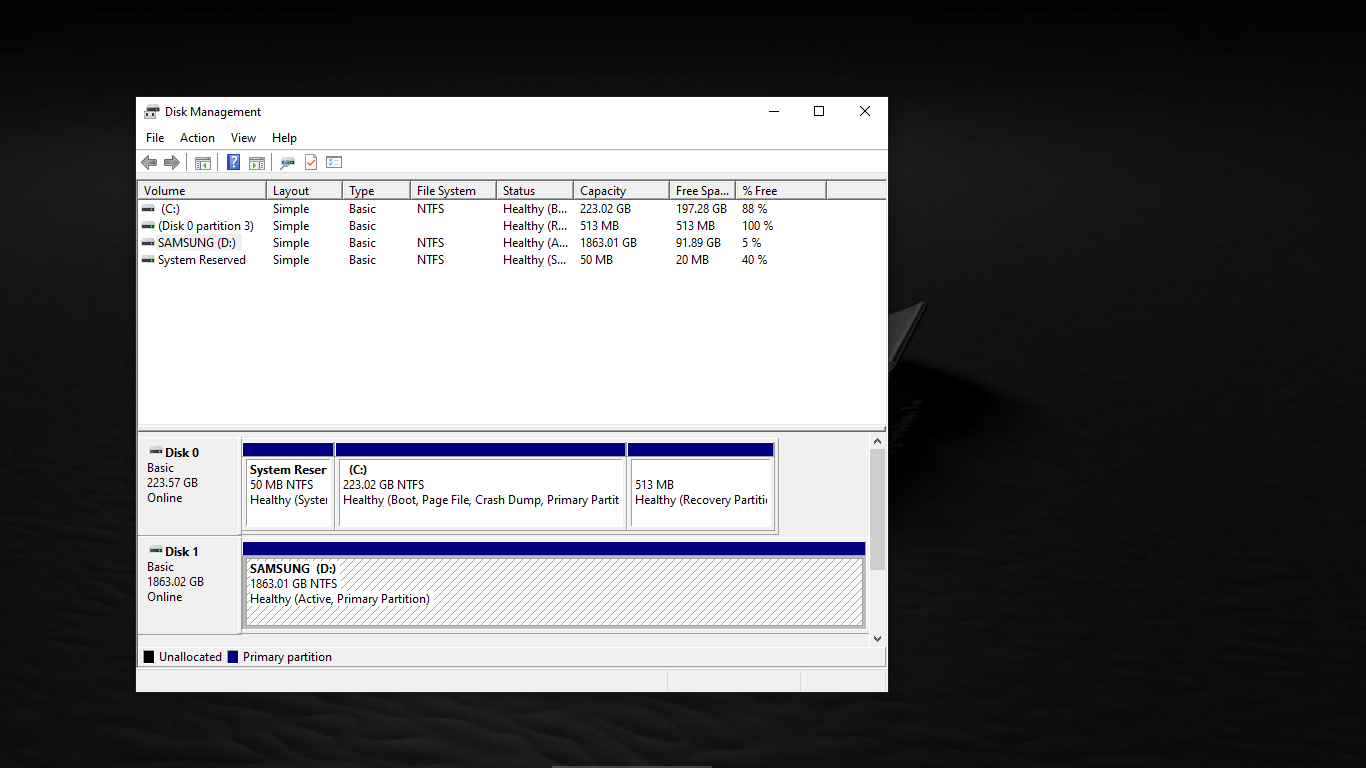Click the 223.02 GB capacity cell
The height and width of the screenshot is (768, 1366).
point(605,209)
